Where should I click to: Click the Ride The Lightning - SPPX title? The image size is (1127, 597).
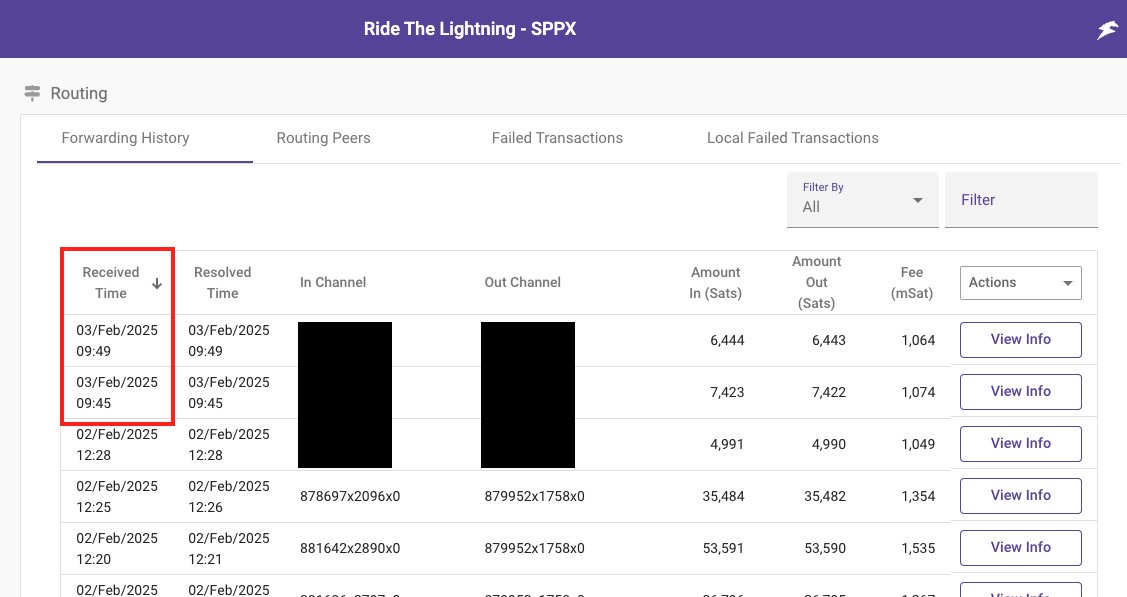[x=470, y=29]
